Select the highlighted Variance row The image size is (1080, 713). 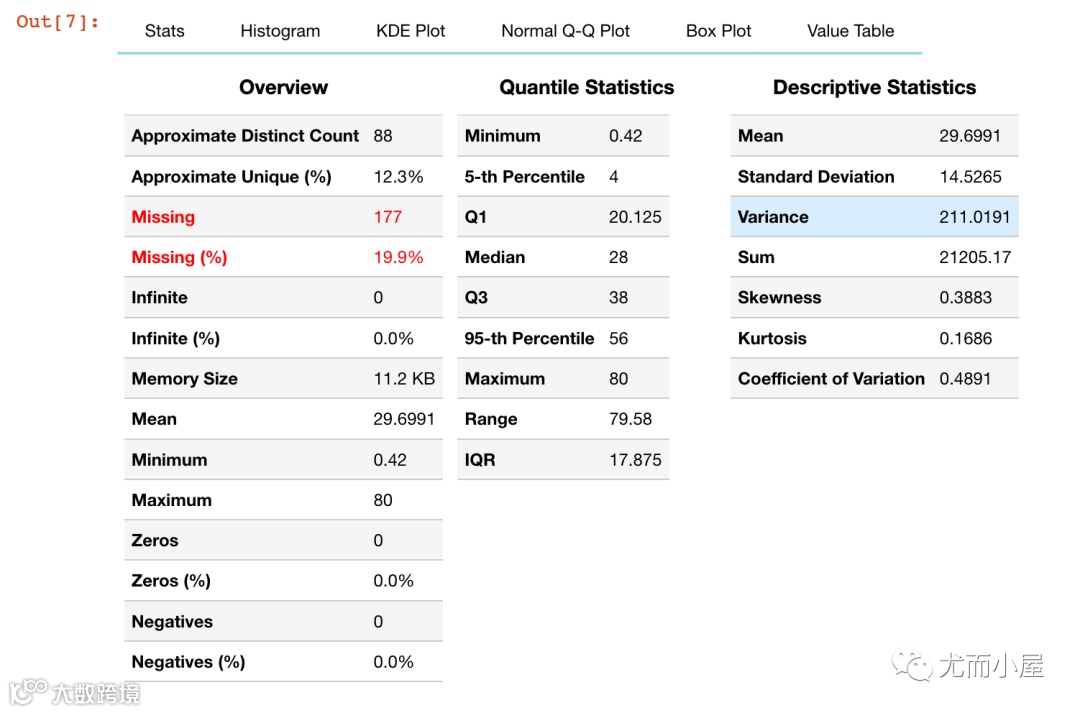point(873,217)
